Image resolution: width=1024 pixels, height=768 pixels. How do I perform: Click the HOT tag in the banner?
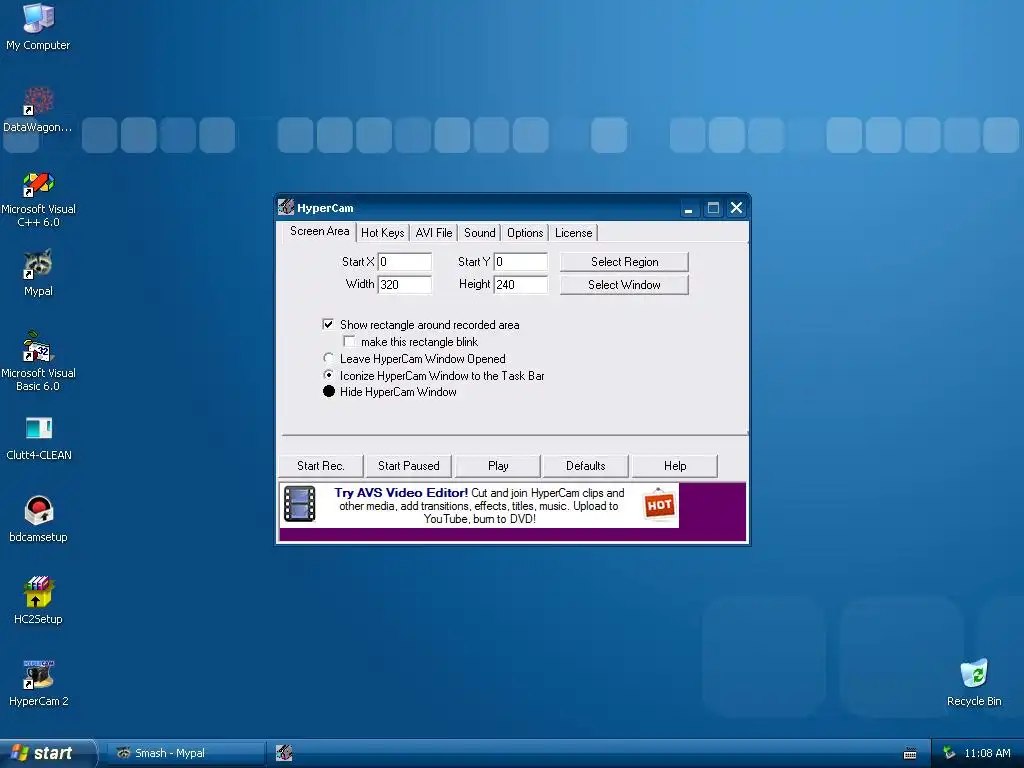659,504
